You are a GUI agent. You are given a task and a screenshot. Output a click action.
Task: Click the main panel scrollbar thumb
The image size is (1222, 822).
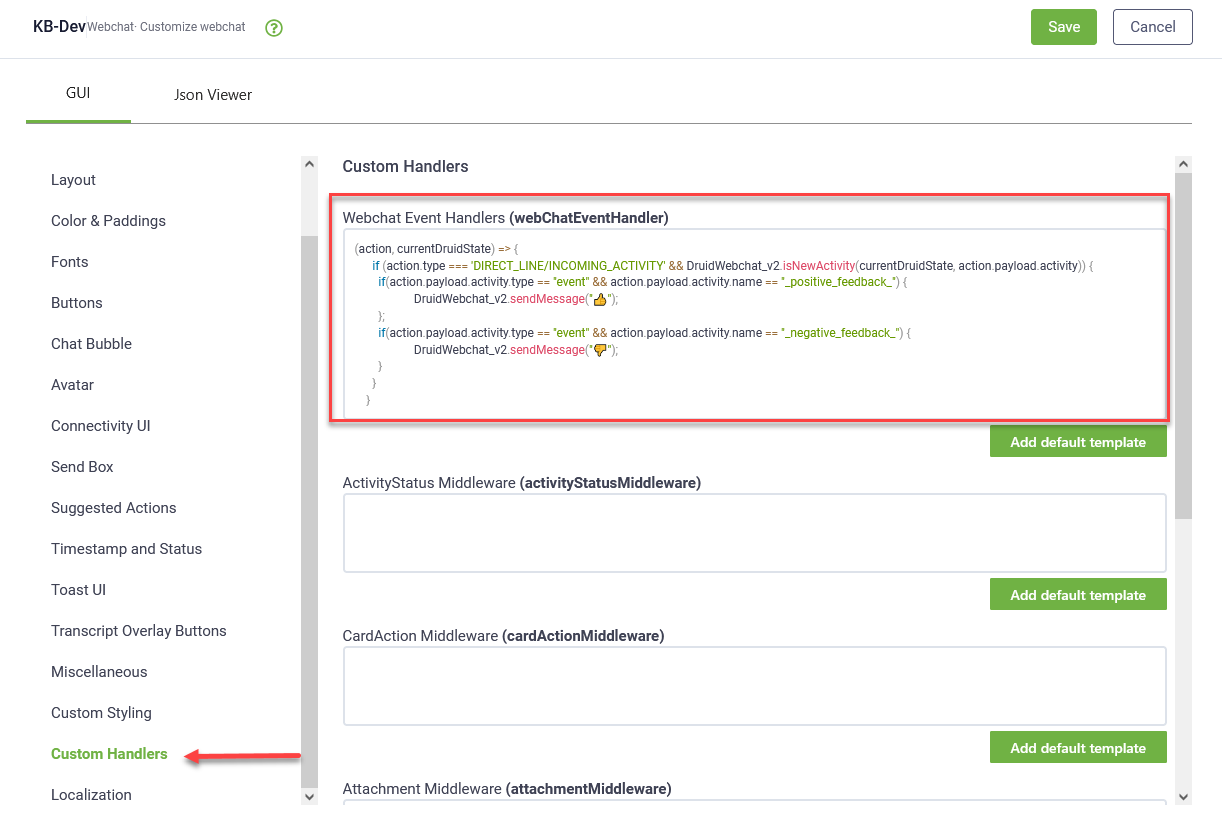pos(1184,345)
